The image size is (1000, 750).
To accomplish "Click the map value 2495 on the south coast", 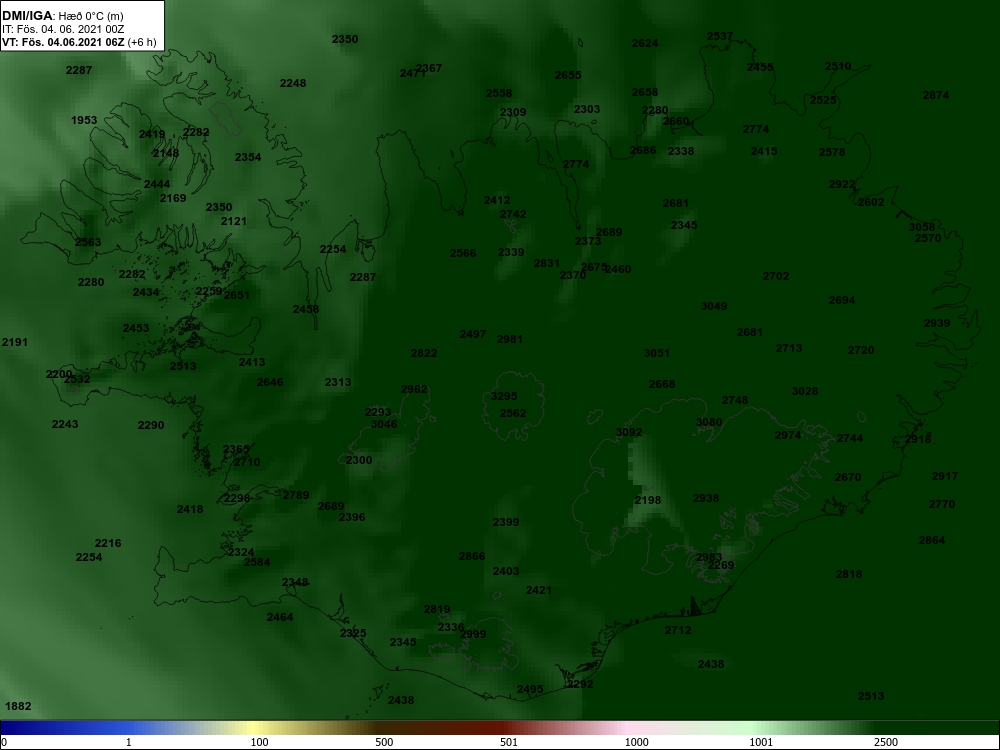I will click(530, 689).
